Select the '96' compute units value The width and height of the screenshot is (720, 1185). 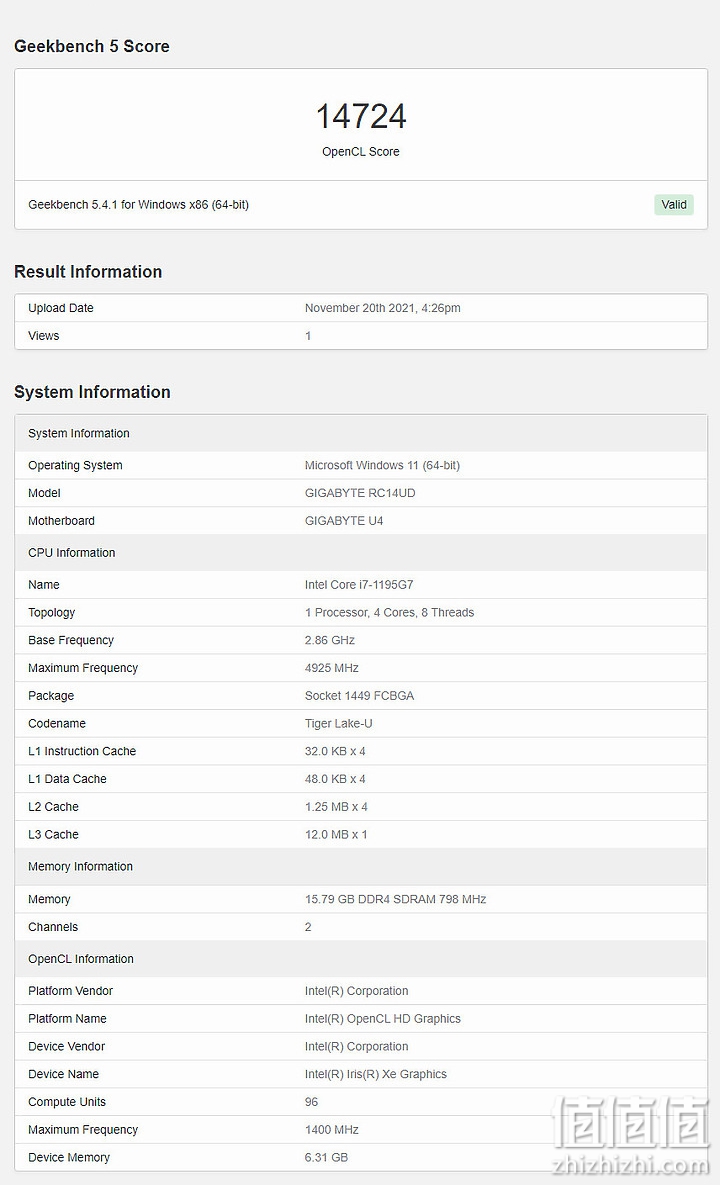coord(311,1103)
